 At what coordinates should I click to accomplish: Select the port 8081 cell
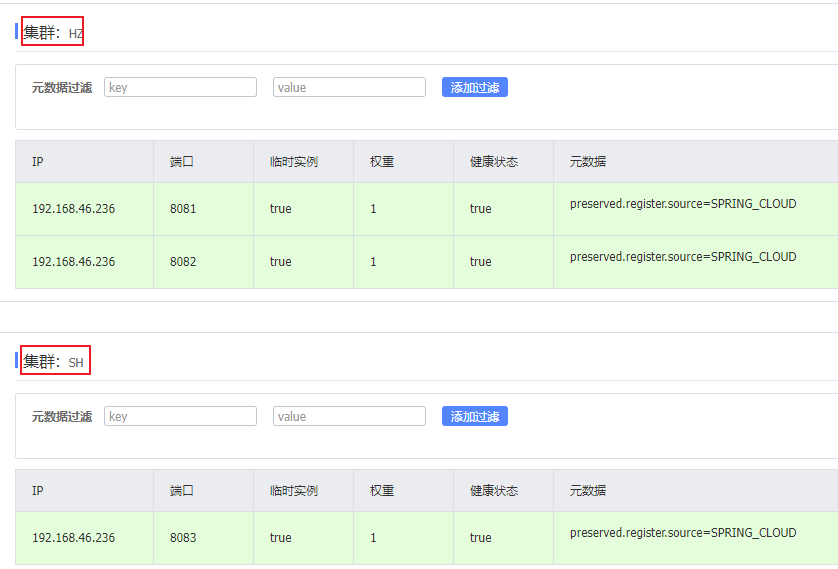pyautogui.click(x=183, y=209)
